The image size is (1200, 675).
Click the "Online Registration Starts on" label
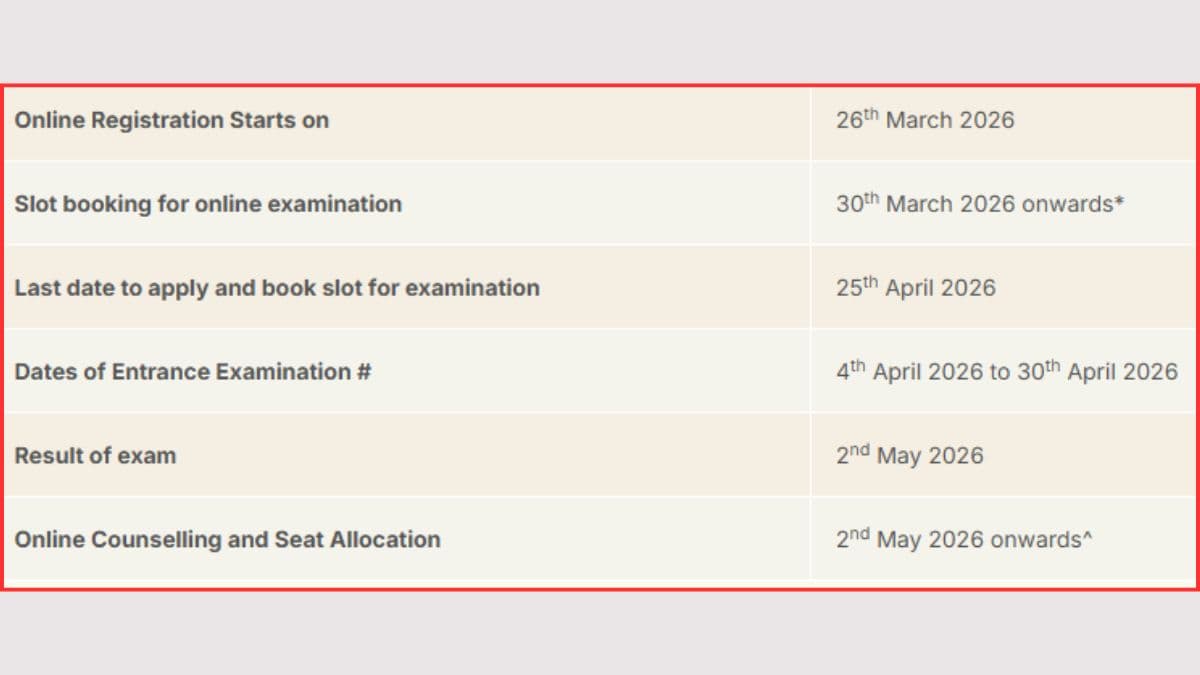click(171, 120)
